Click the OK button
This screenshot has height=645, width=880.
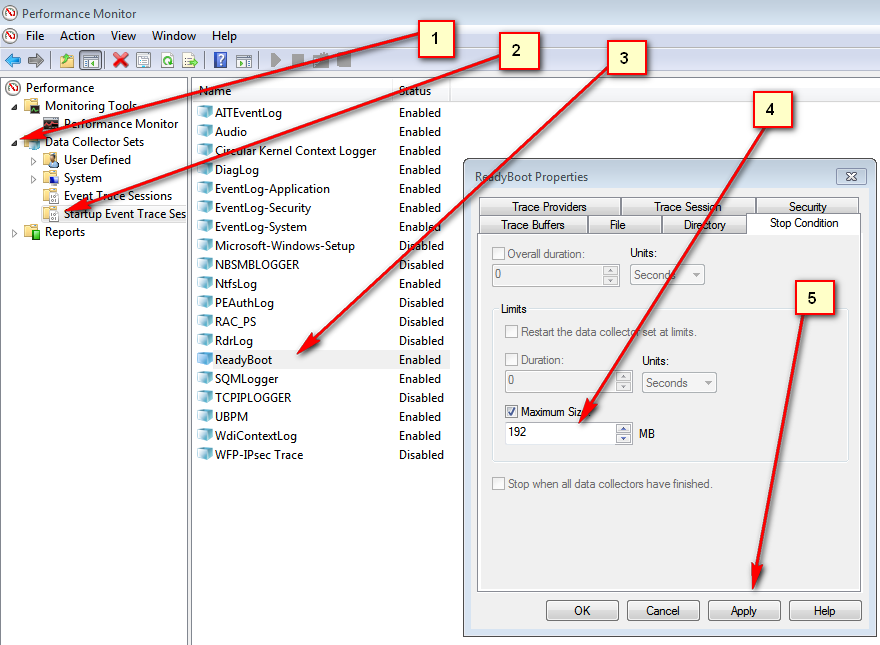click(x=582, y=610)
